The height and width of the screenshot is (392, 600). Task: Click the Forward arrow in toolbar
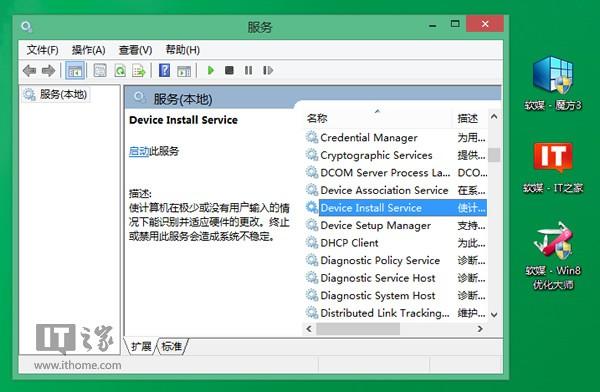click(49, 71)
